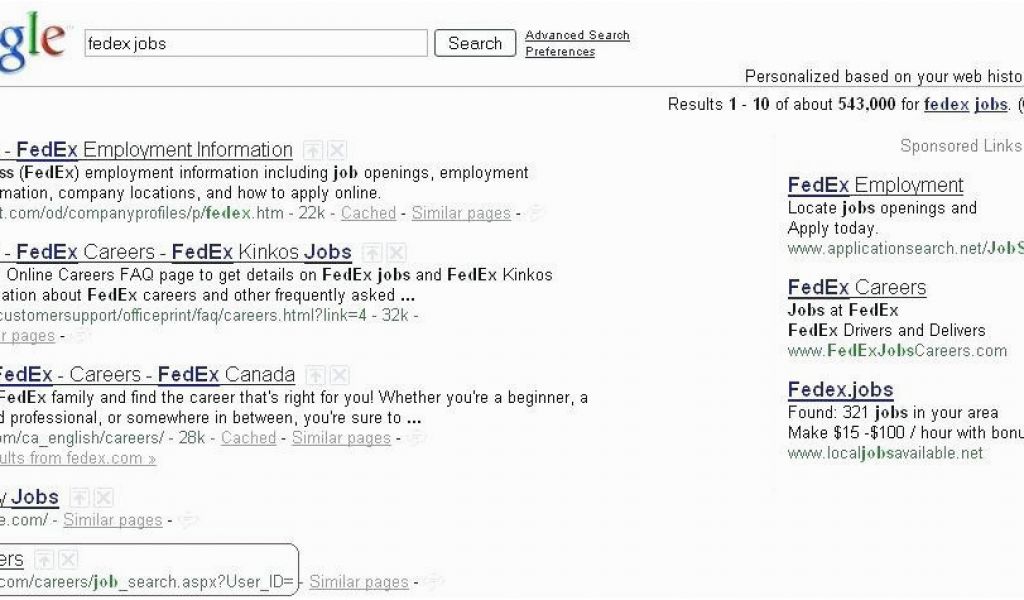Open the Fedex.jobs sponsored link

[x=840, y=390]
